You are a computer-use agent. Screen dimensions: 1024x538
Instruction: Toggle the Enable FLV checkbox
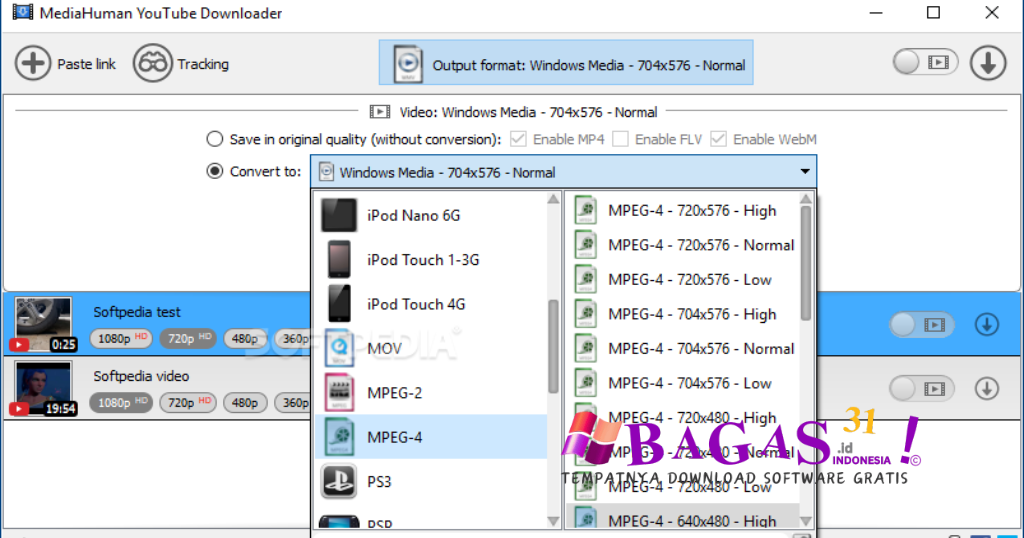(x=620, y=139)
